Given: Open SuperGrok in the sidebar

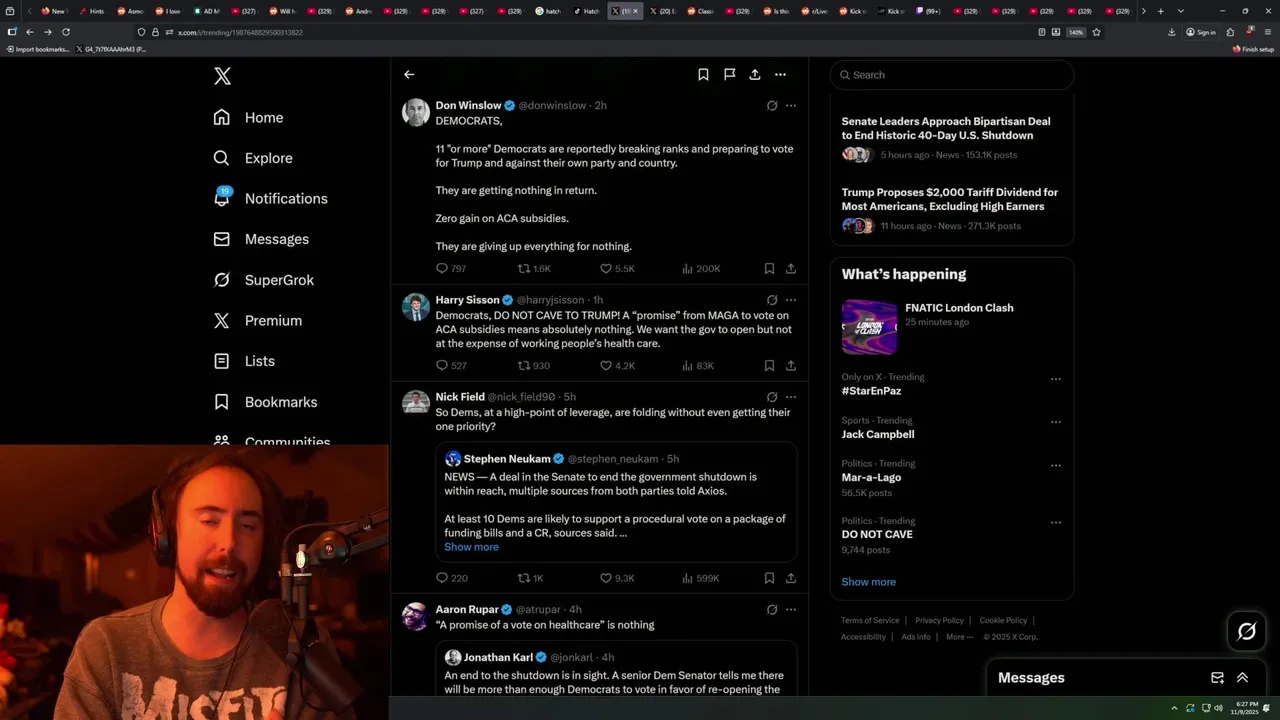Looking at the screenshot, I should click(x=264, y=280).
